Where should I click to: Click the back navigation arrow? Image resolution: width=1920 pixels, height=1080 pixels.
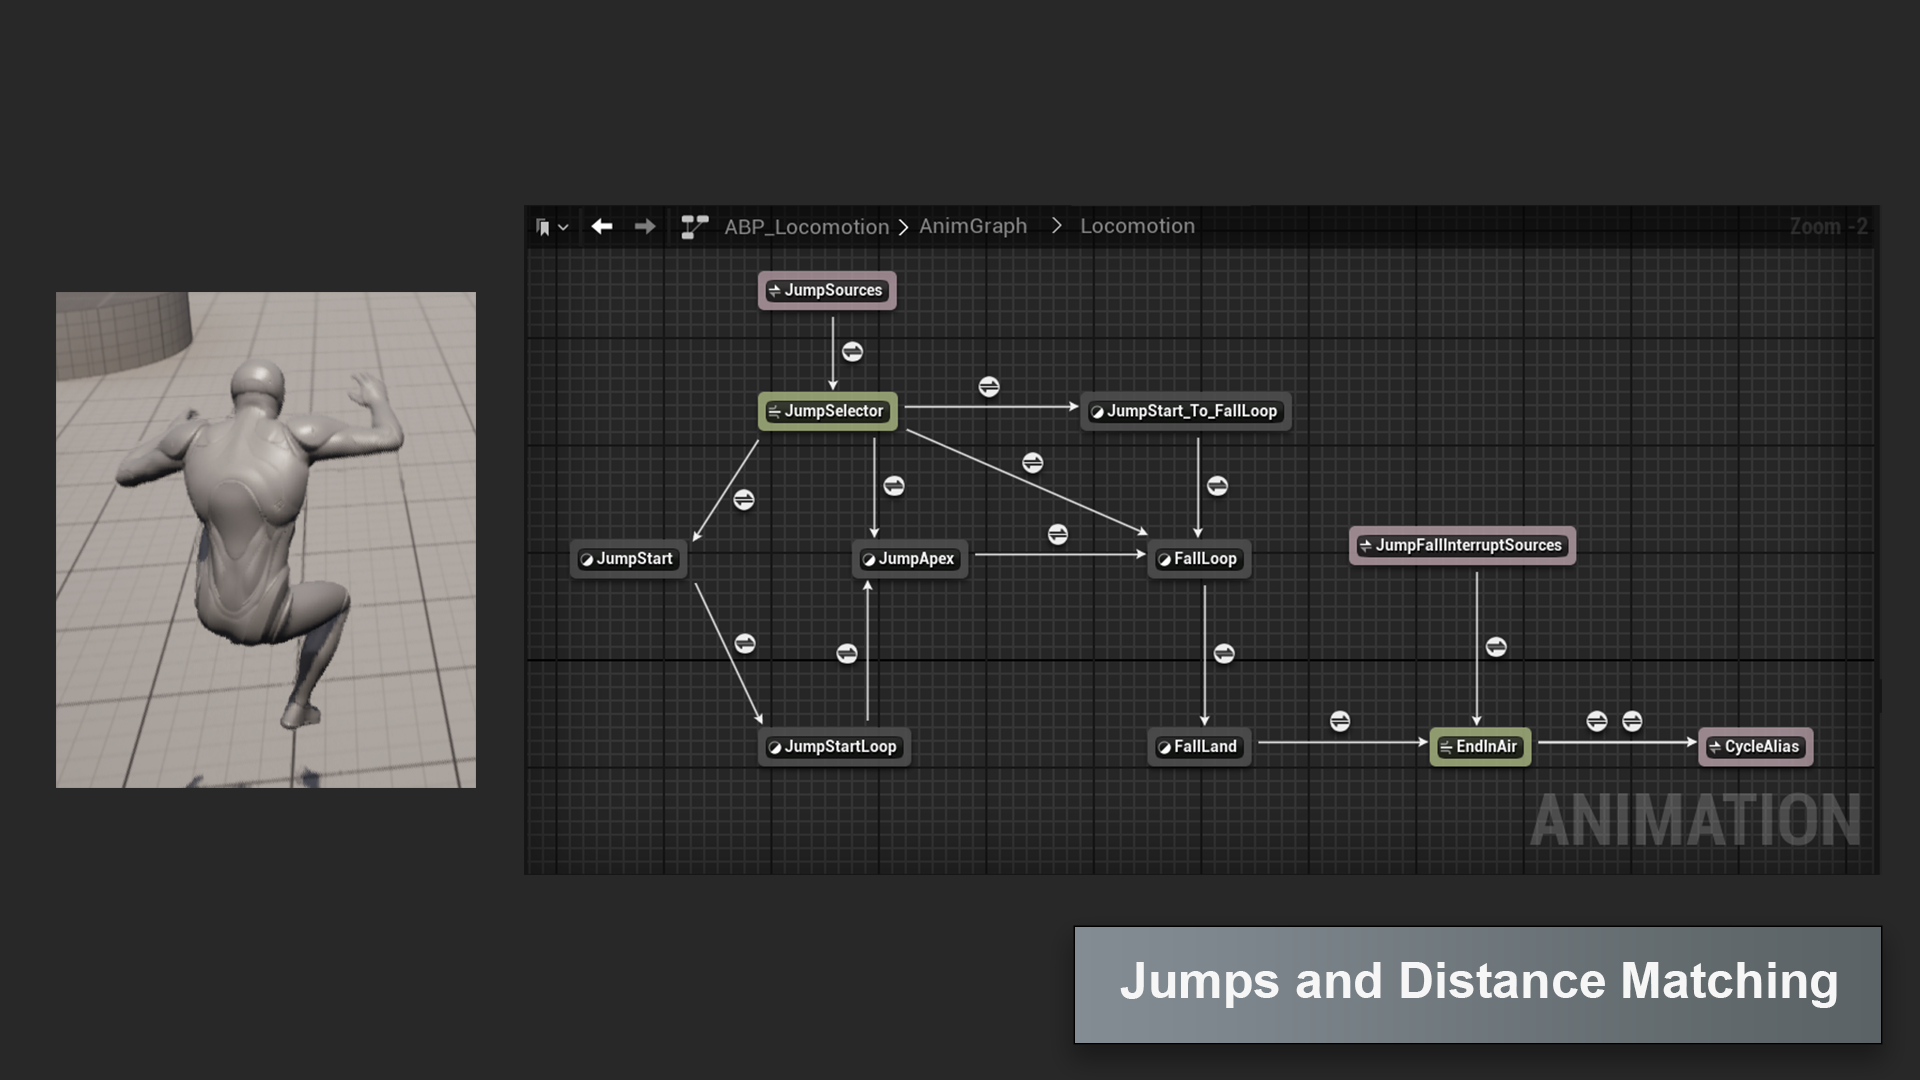601,227
